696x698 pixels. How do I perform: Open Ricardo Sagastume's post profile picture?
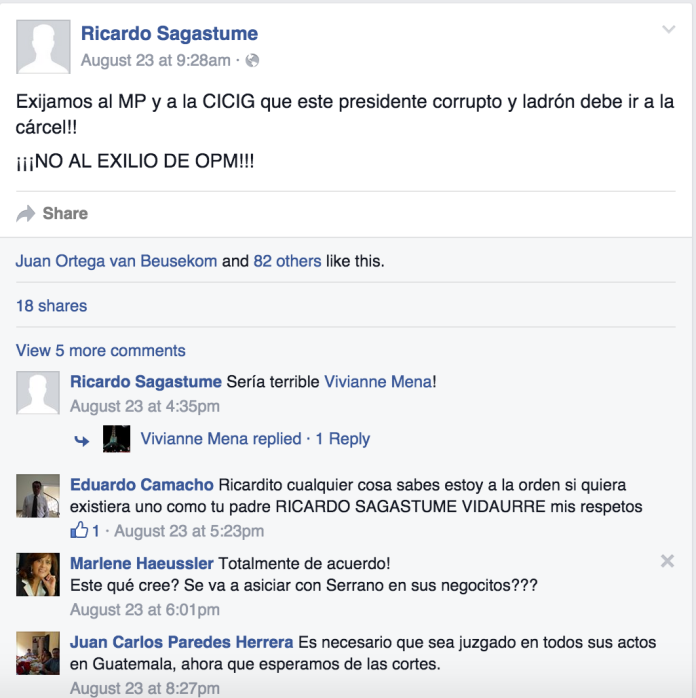[43, 47]
